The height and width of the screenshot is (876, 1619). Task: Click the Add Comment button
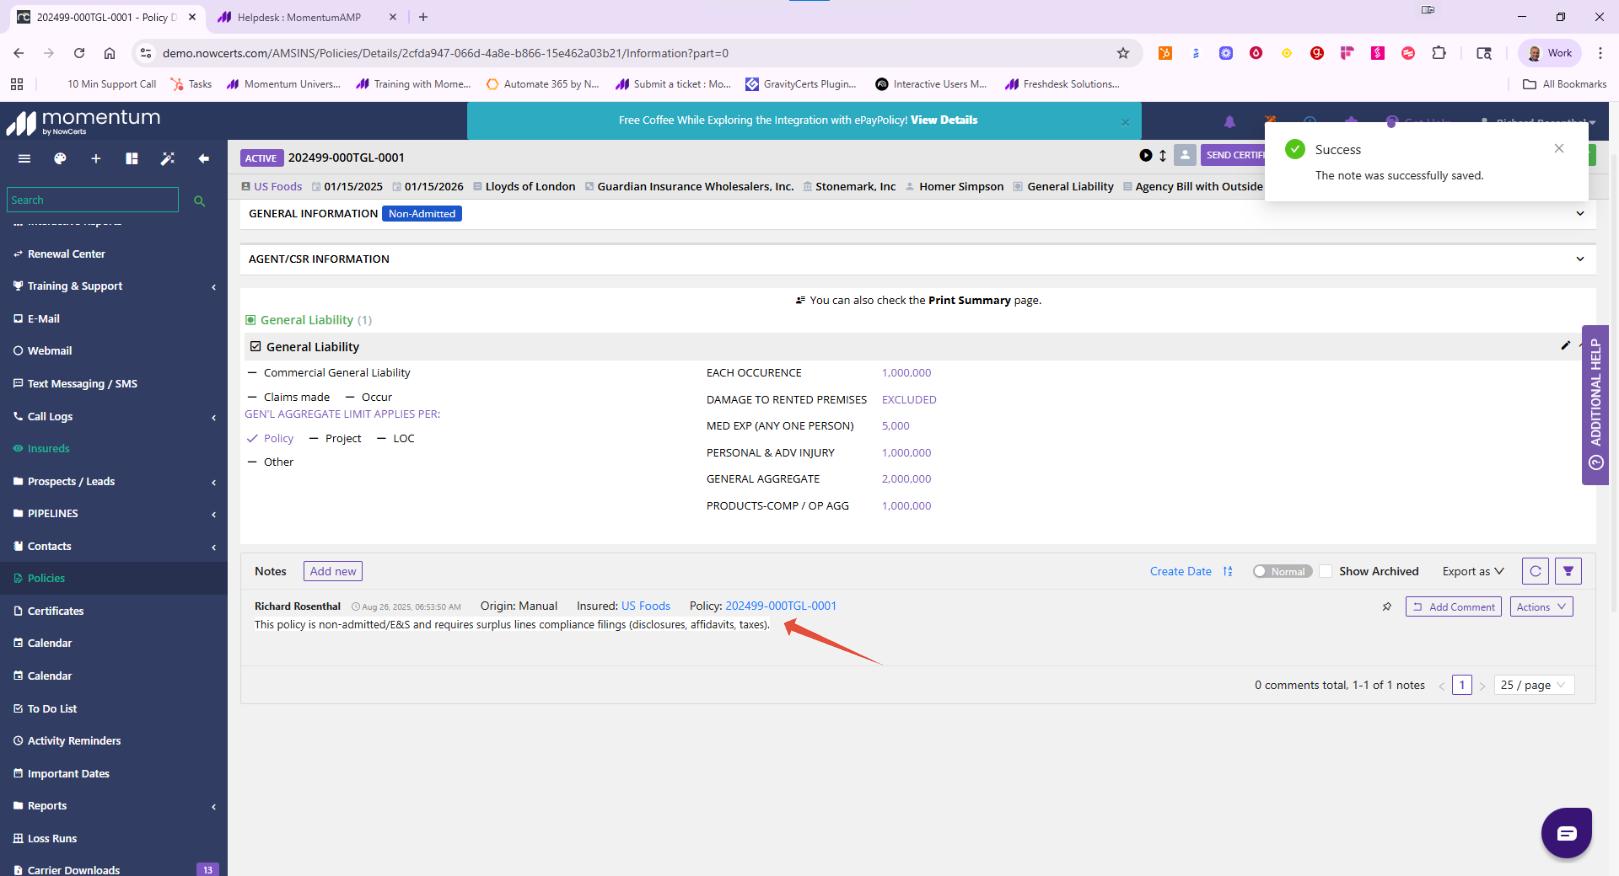coord(1453,607)
